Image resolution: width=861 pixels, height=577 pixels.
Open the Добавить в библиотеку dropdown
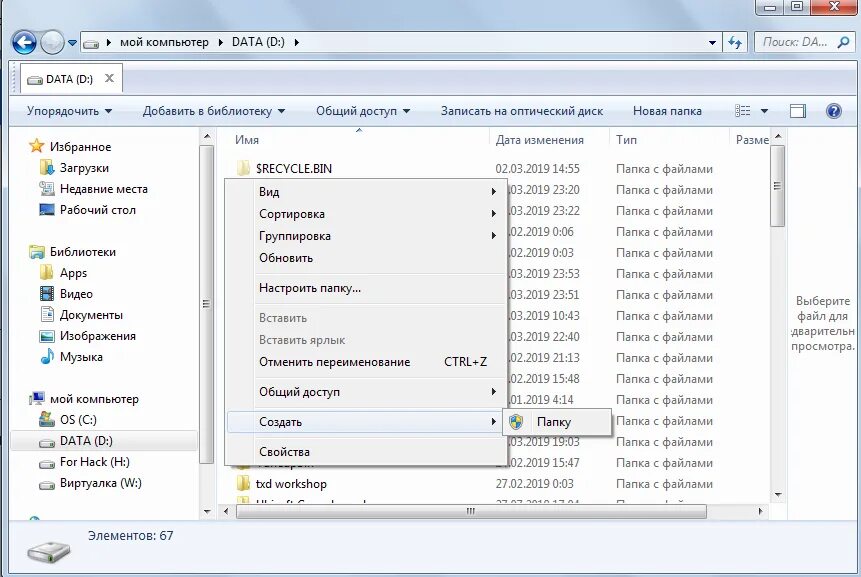[214, 111]
